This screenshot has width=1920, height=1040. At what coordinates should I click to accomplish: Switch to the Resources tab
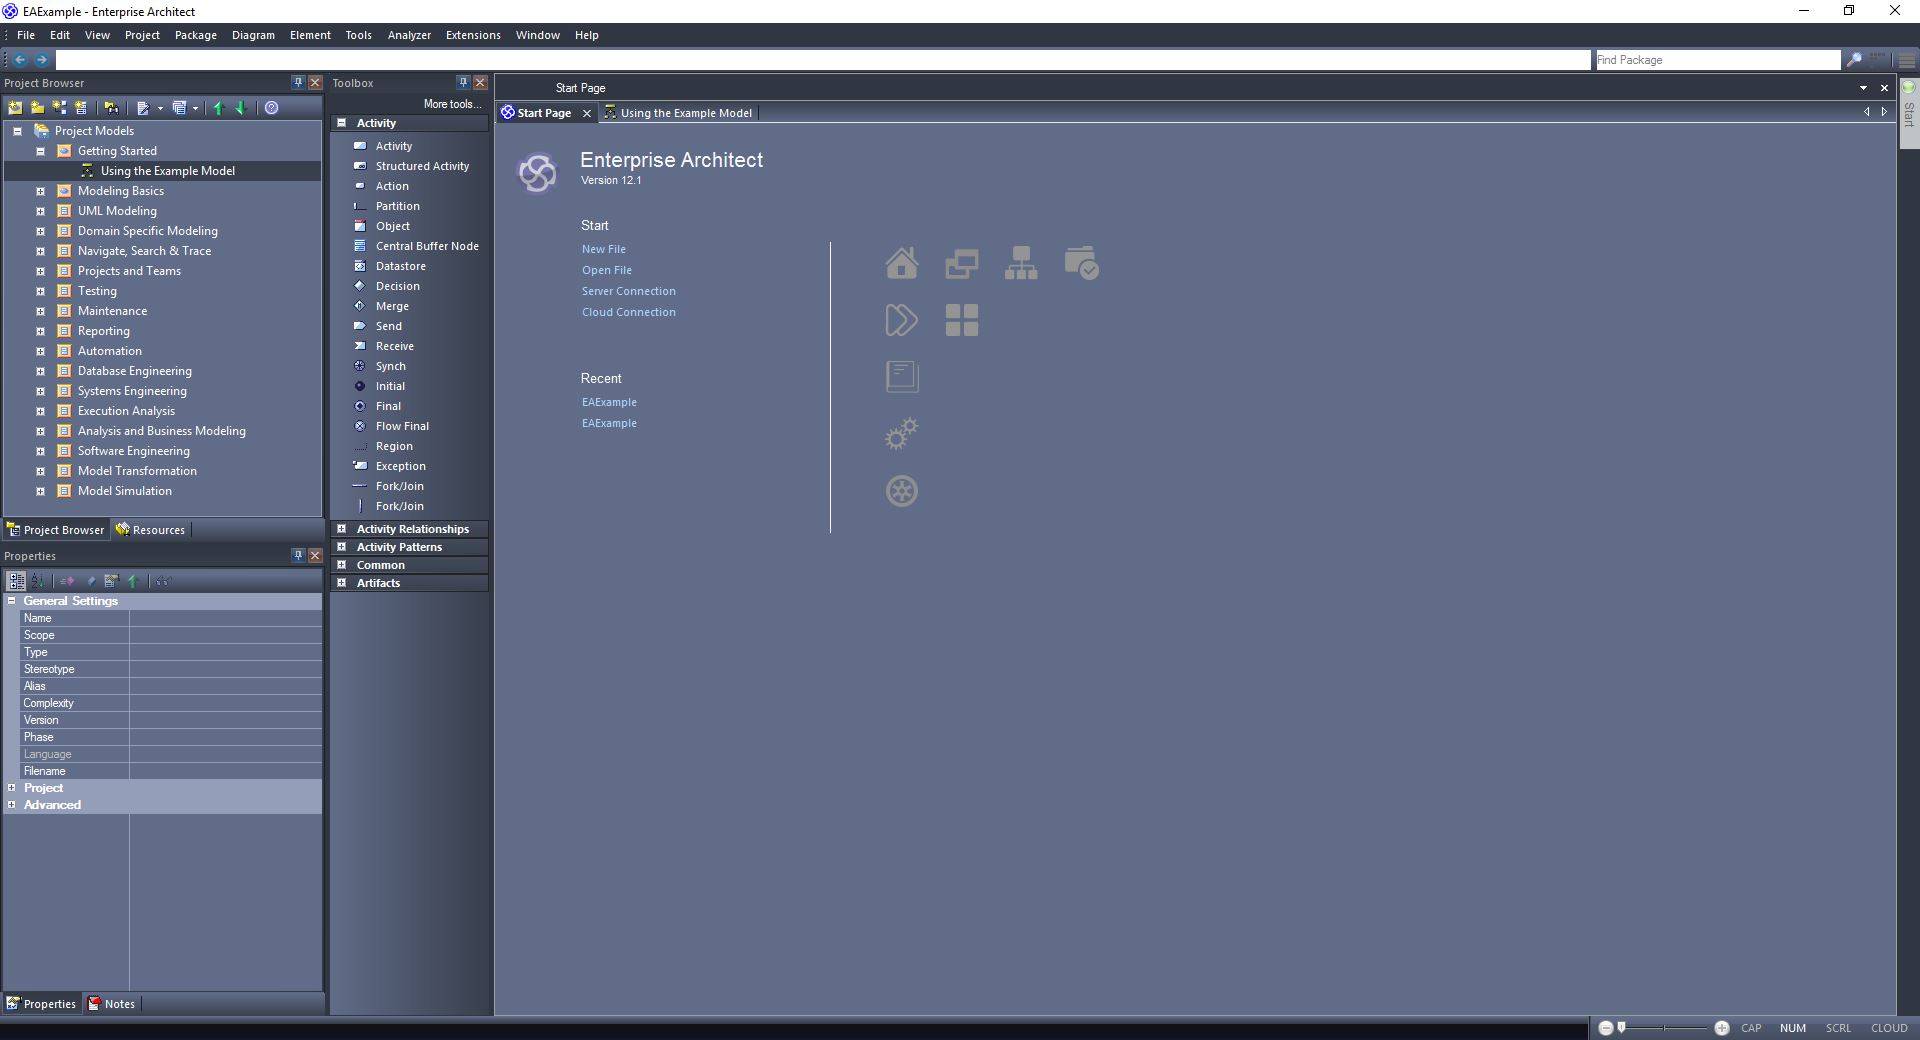151,530
